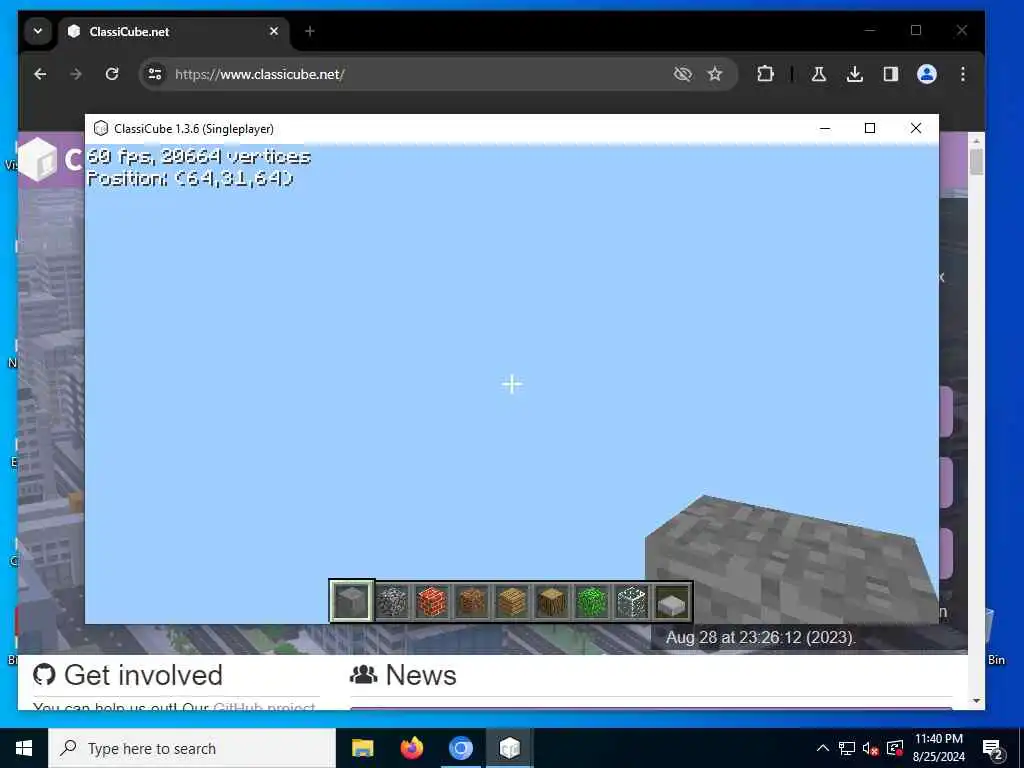
Task: Select the stone block in hotbar
Action: tap(351, 601)
